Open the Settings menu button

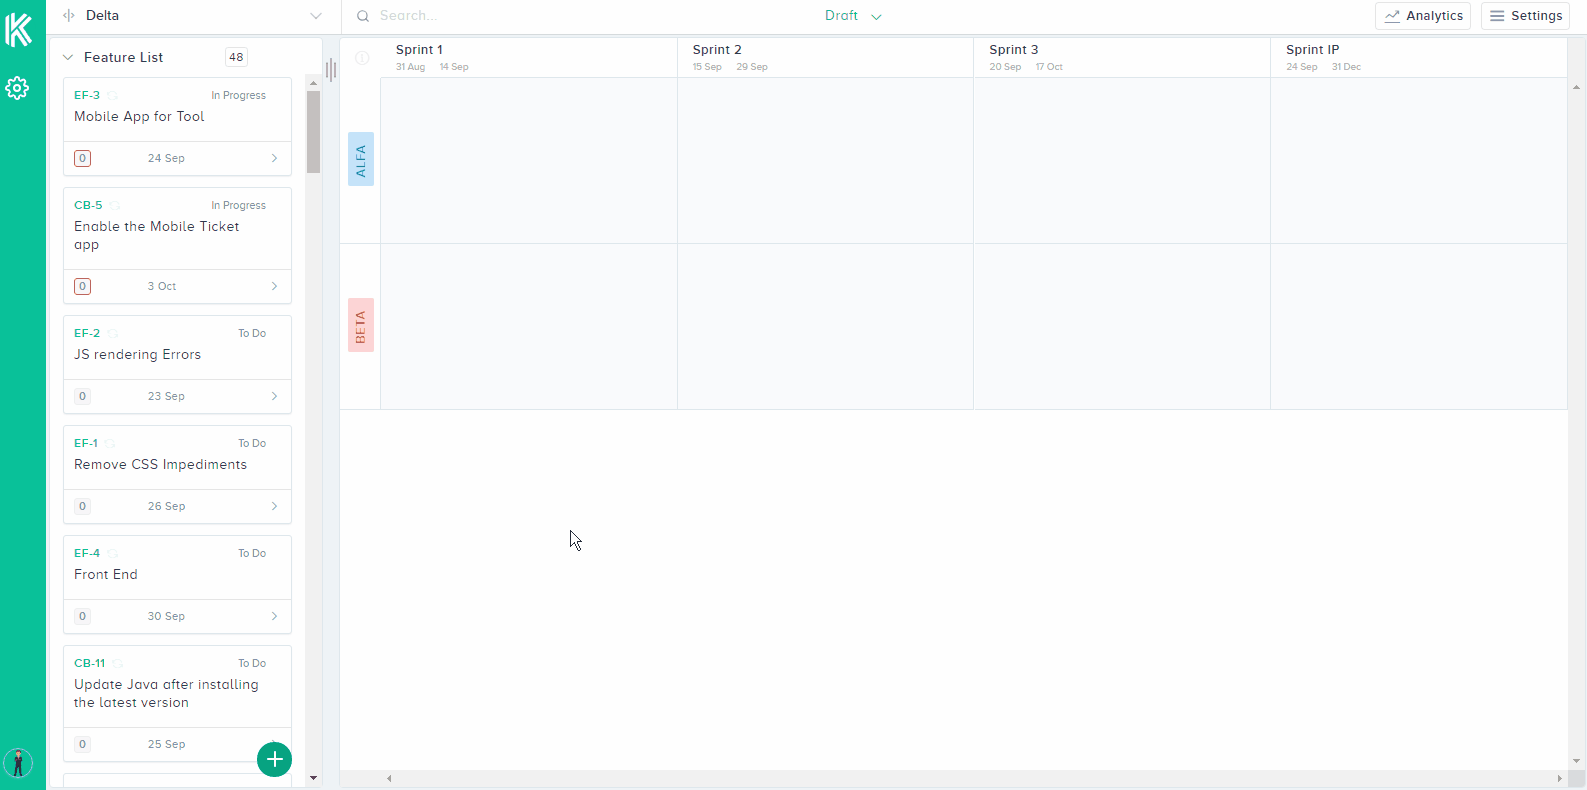click(x=1526, y=16)
